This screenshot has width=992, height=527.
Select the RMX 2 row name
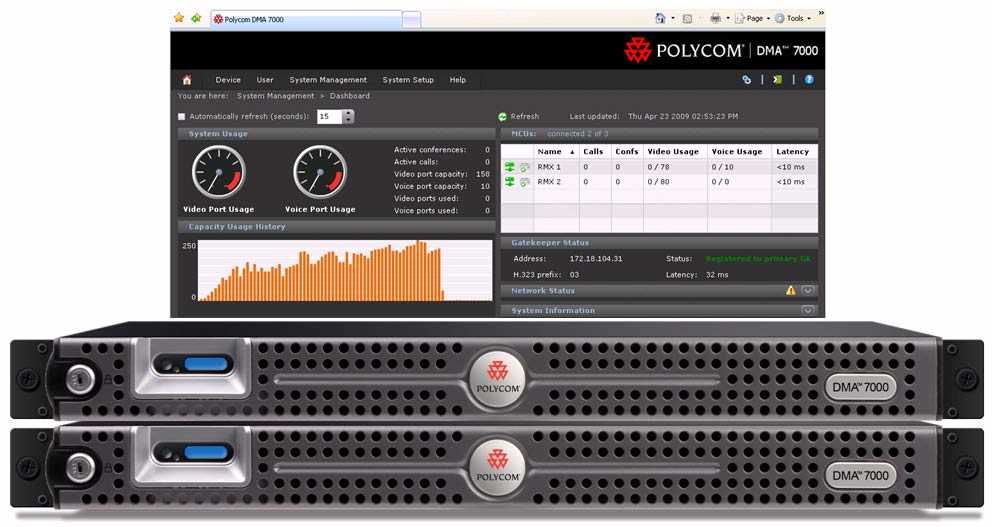549,182
